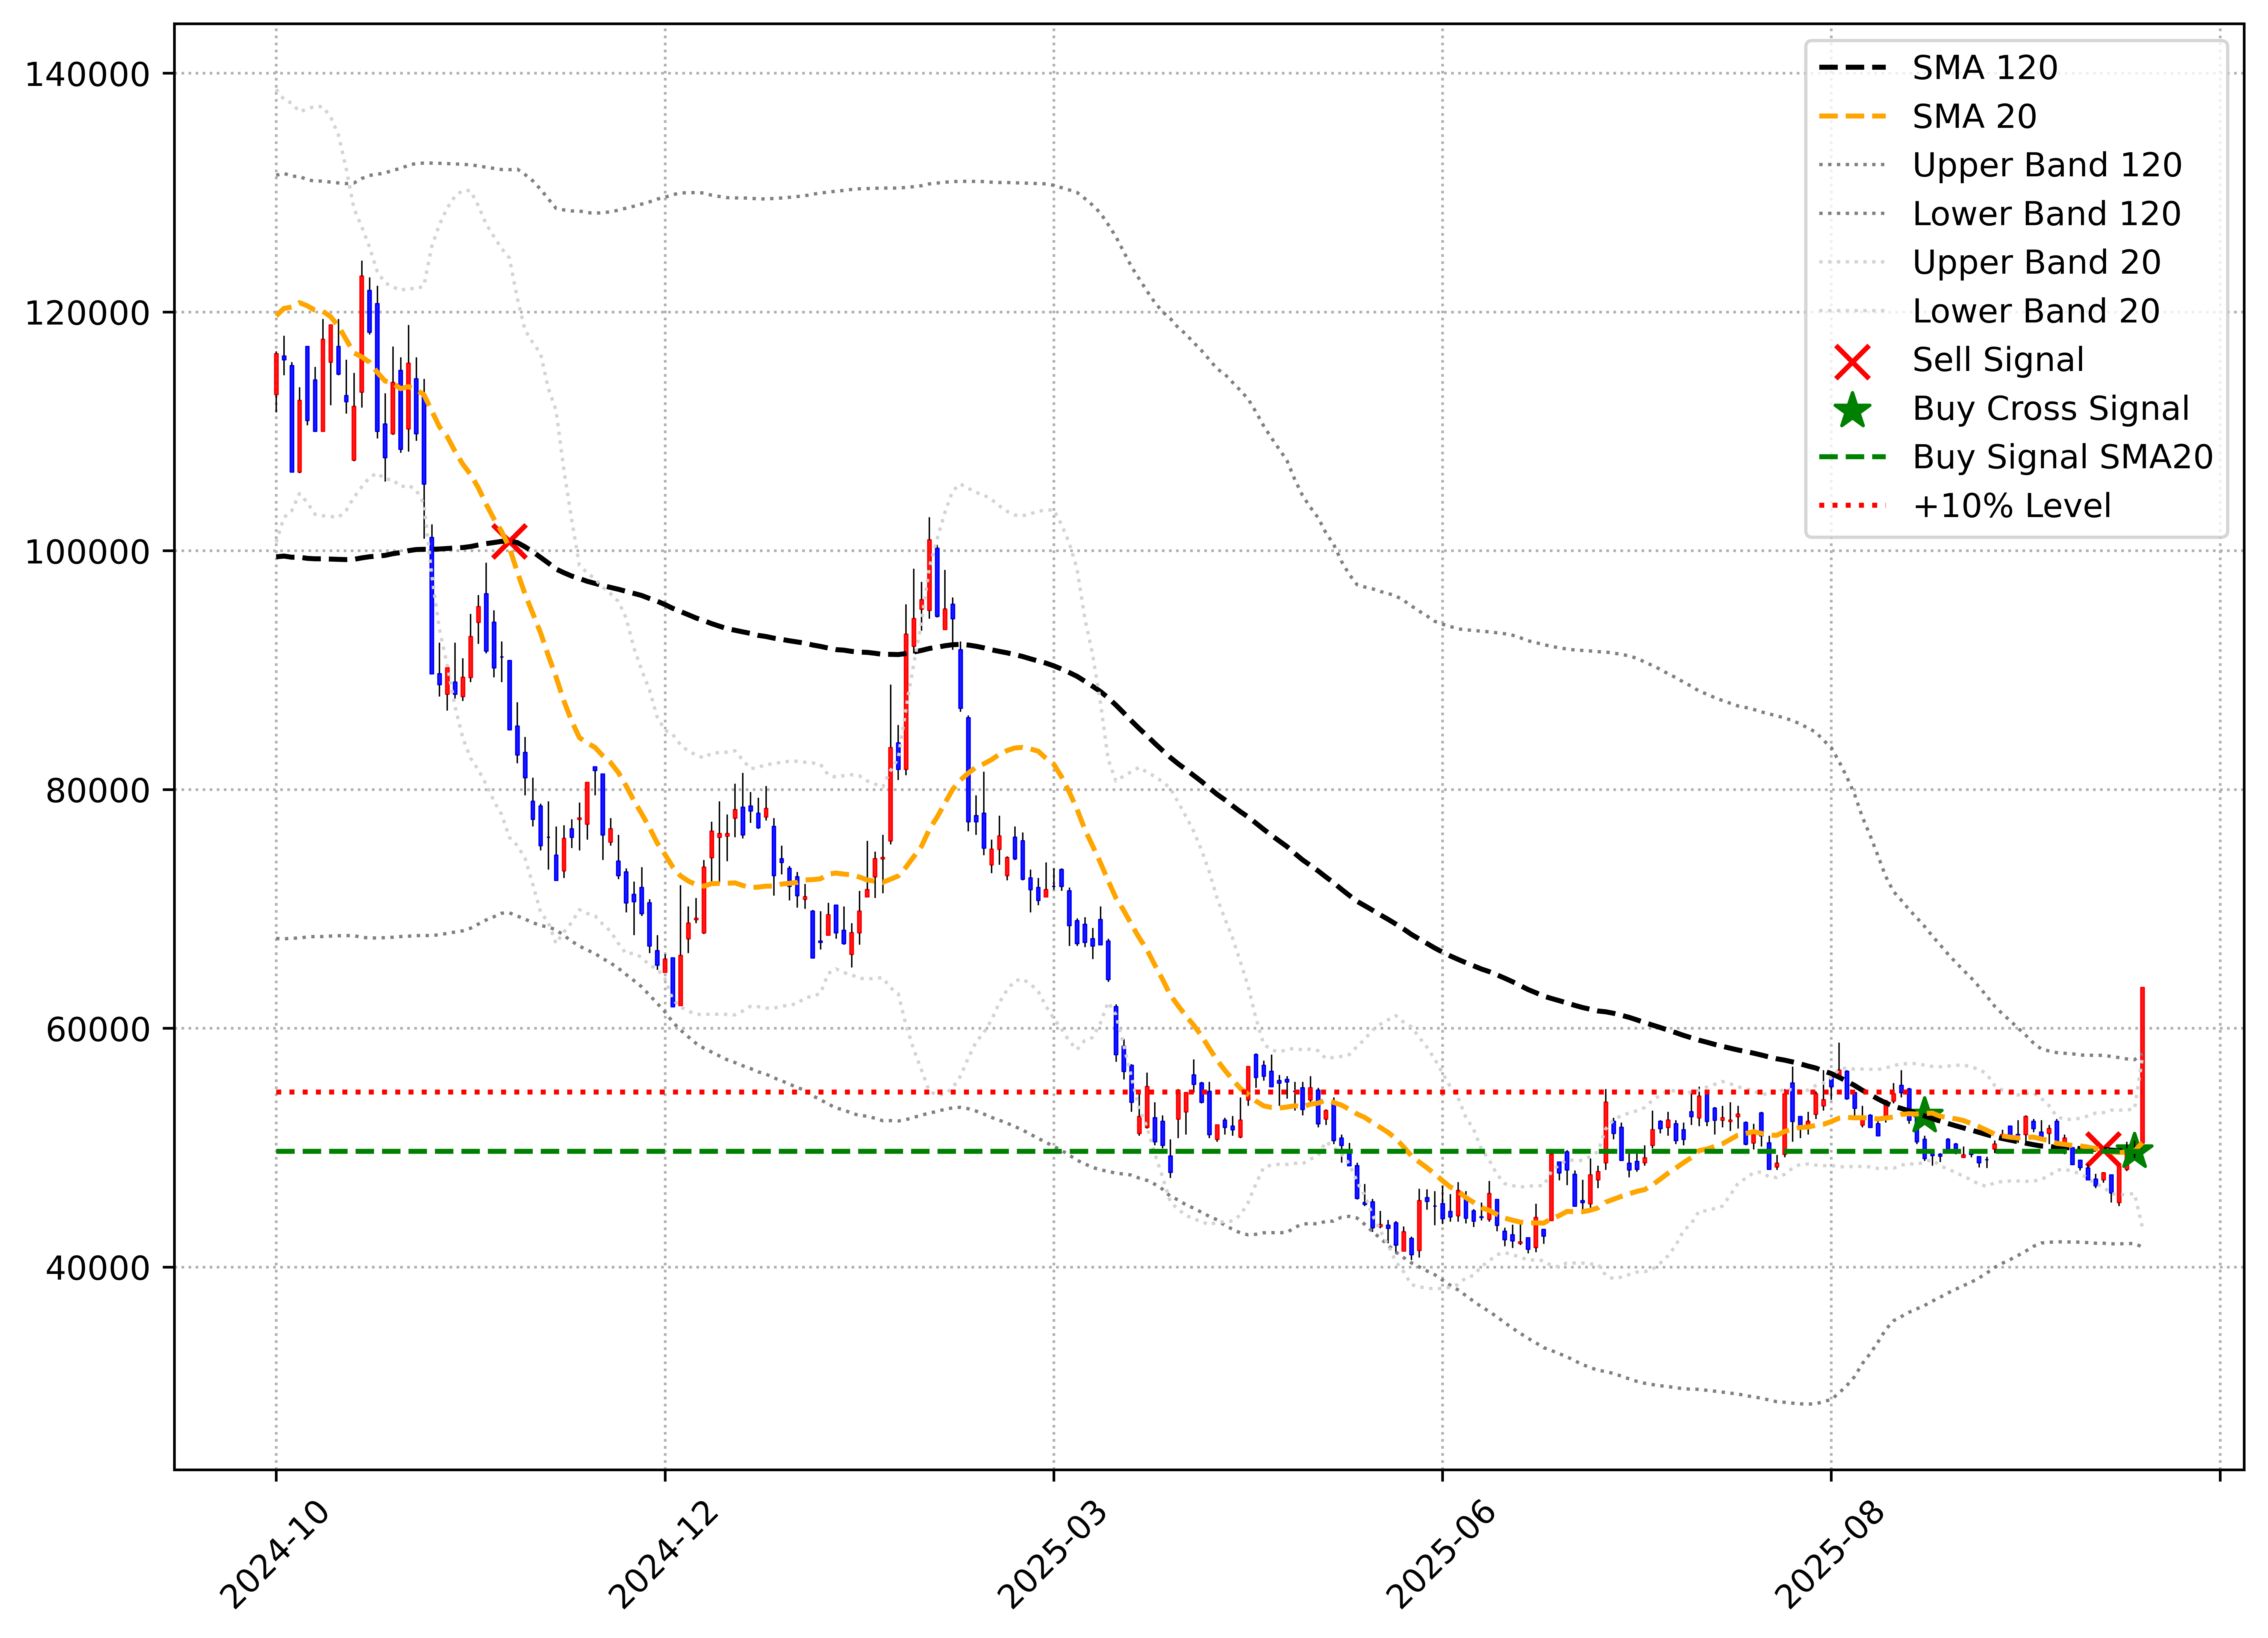Image resolution: width=2268 pixels, height=1638 pixels.
Task: Click the 2024-10 x-axis date label
Action: click(273, 1555)
